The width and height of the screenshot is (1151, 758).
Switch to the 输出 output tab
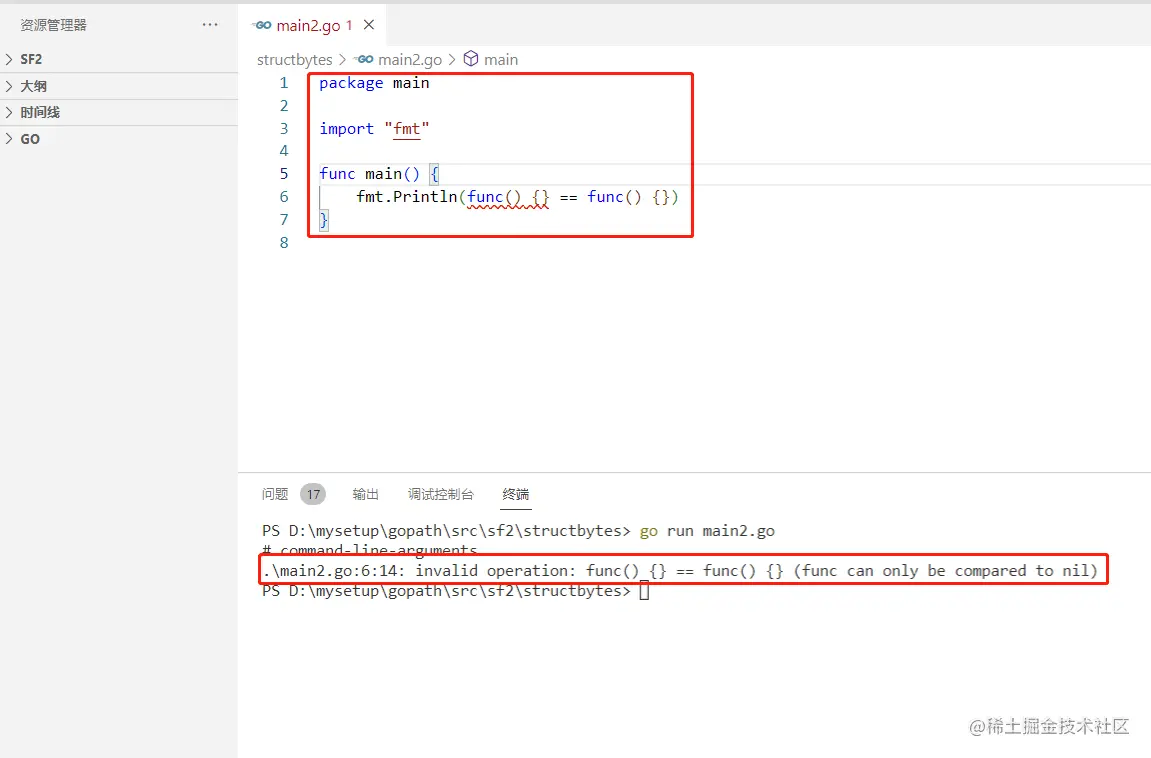coord(365,494)
